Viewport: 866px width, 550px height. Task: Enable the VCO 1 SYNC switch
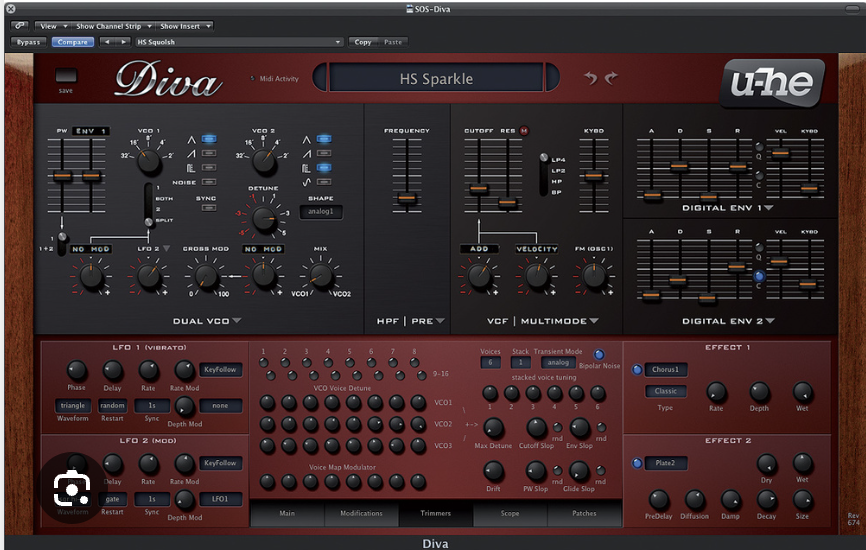coord(209,208)
